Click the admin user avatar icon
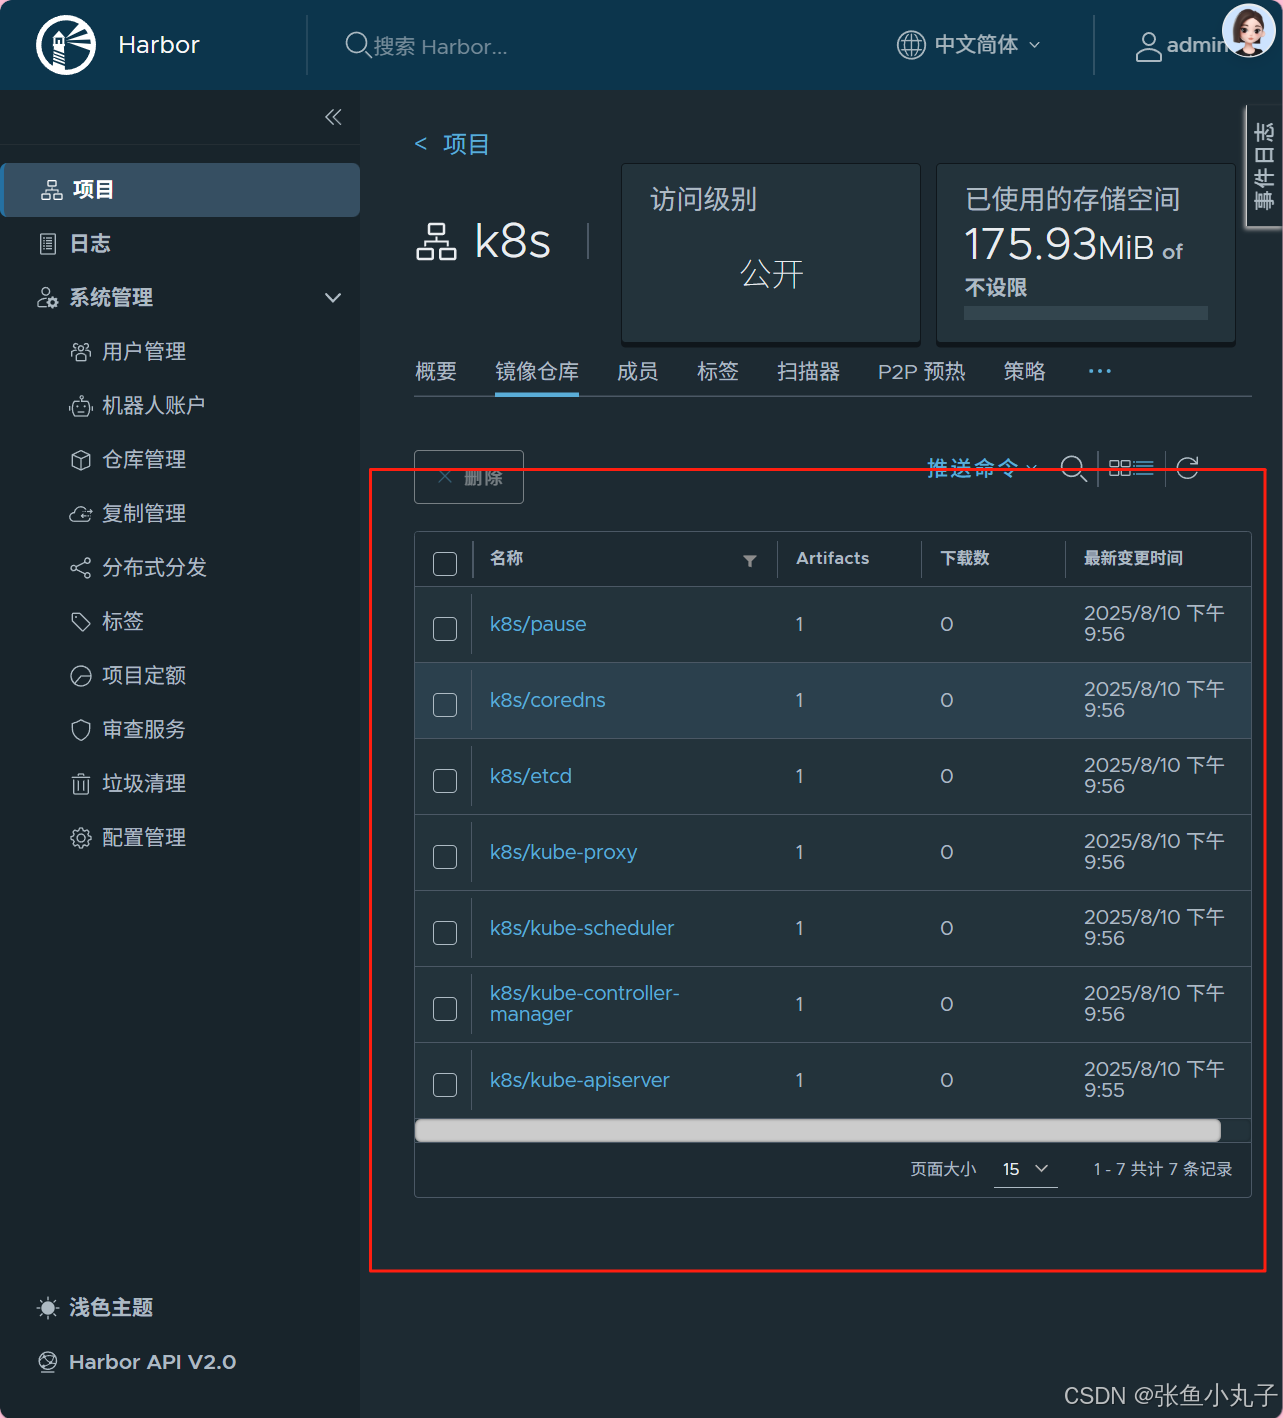 (1149, 46)
